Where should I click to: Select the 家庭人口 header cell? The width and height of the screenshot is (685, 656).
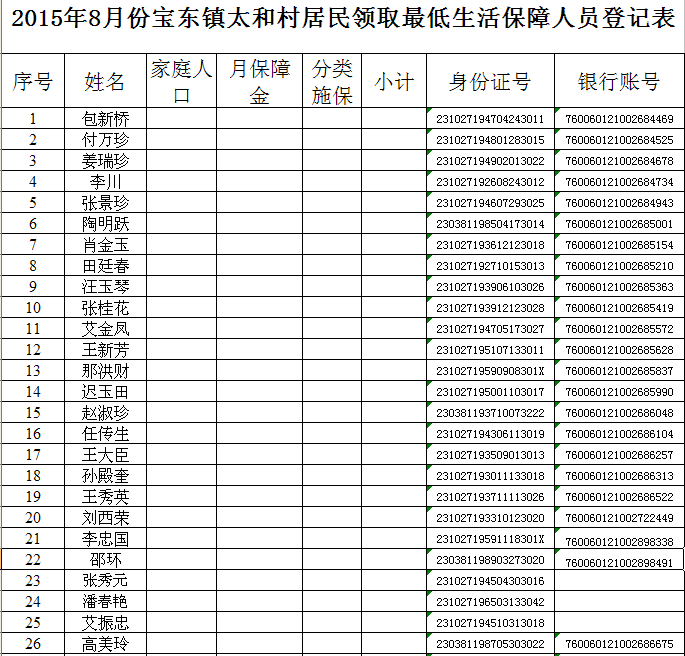(181, 81)
